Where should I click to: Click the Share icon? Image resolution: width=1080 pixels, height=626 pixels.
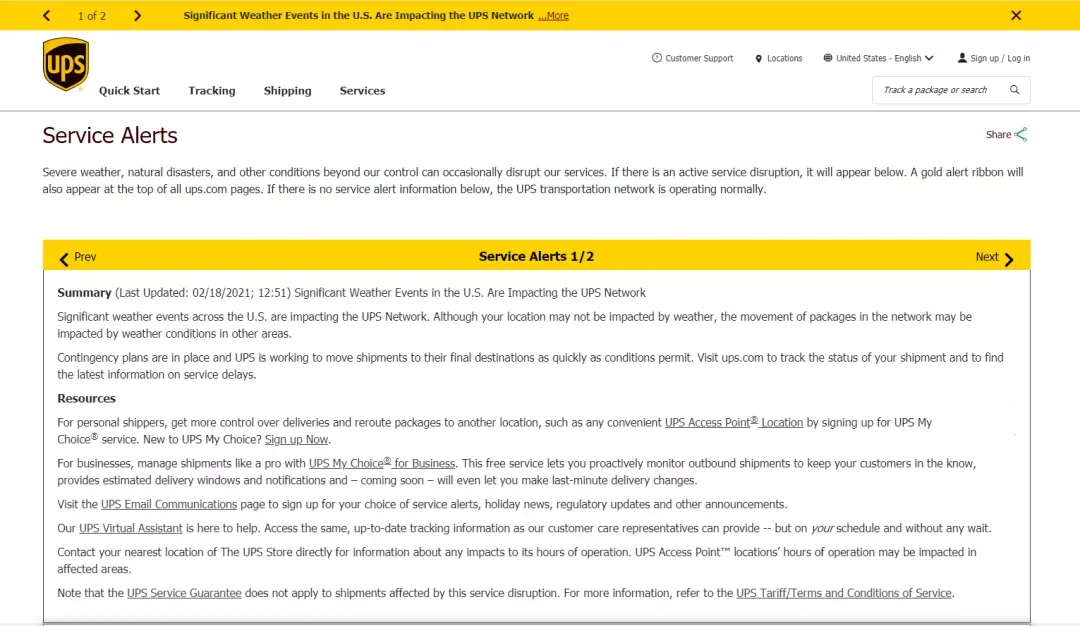click(1021, 134)
